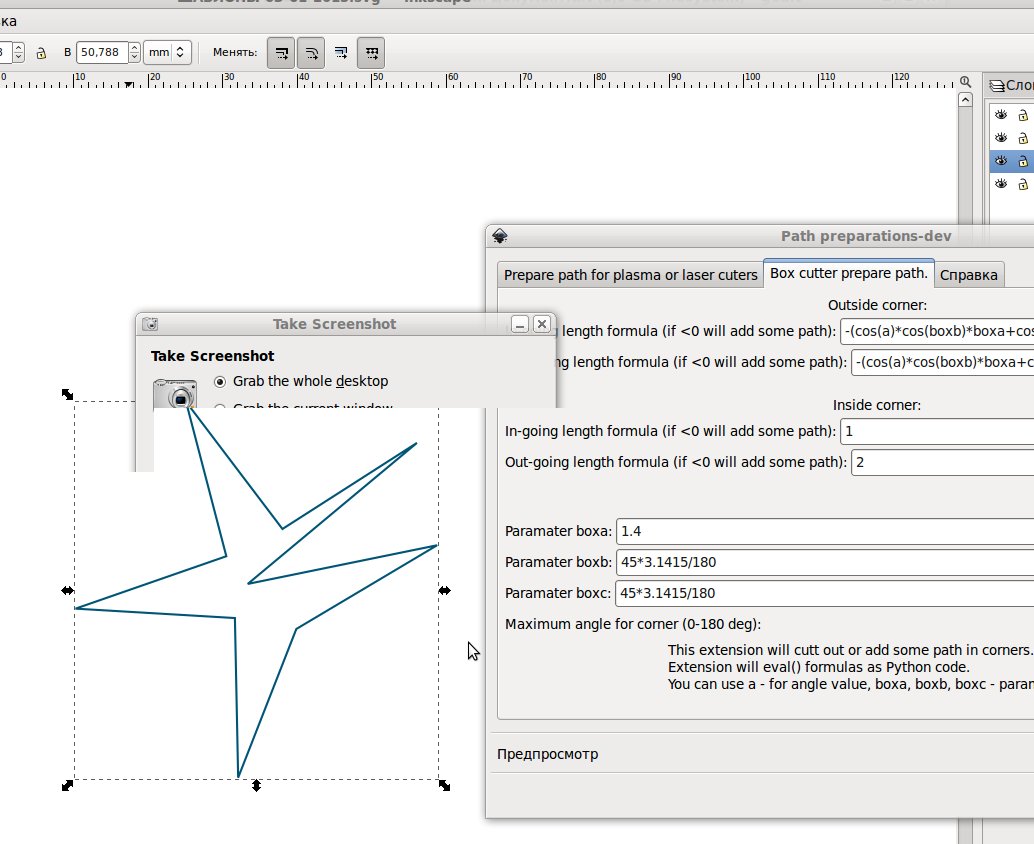Image resolution: width=1034 pixels, height=844 pixels.
Task: Click the Take Screenshot window titlebar icon
Action: click(x=150, y=324)
